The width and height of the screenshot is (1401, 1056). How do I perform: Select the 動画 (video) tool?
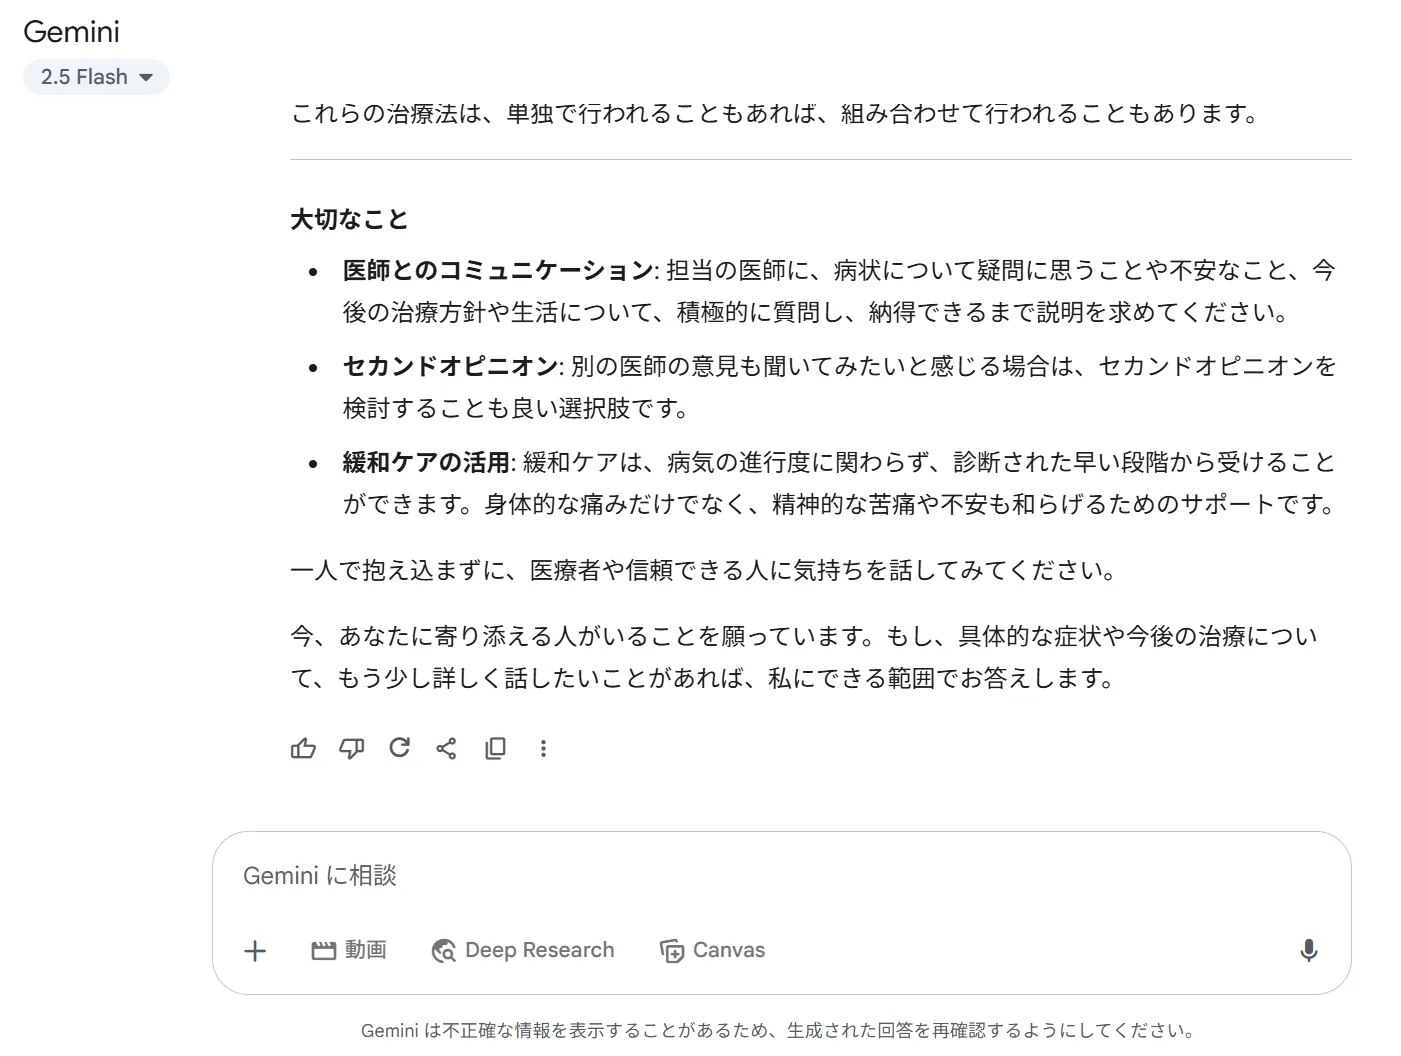pos(350,951)
